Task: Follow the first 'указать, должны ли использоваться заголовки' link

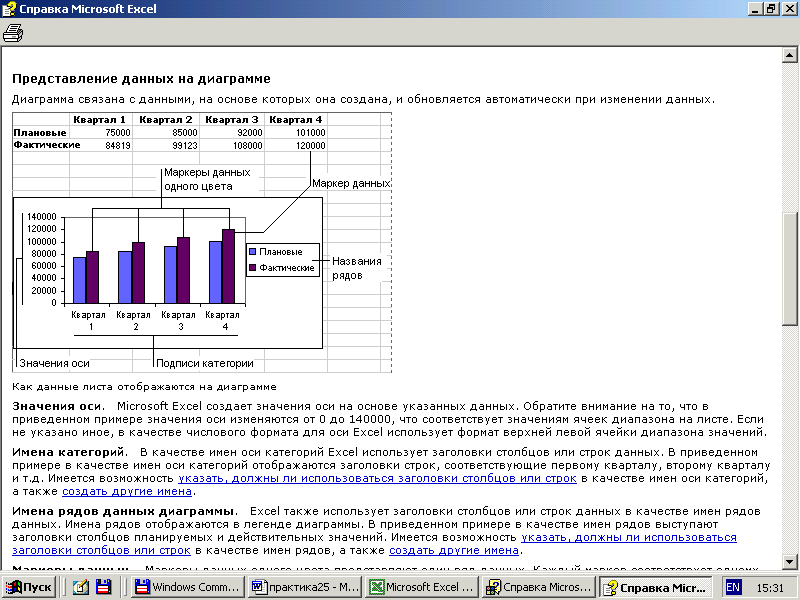Action: [x=377, y=479]
